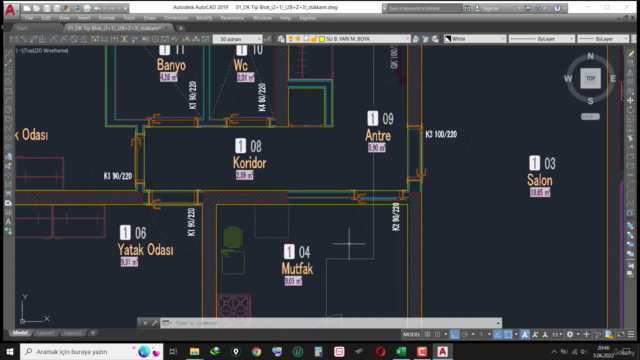640x360 pixels.
Task: Click the Diameter dimension tool icon
Action: (x=74, y=39)
